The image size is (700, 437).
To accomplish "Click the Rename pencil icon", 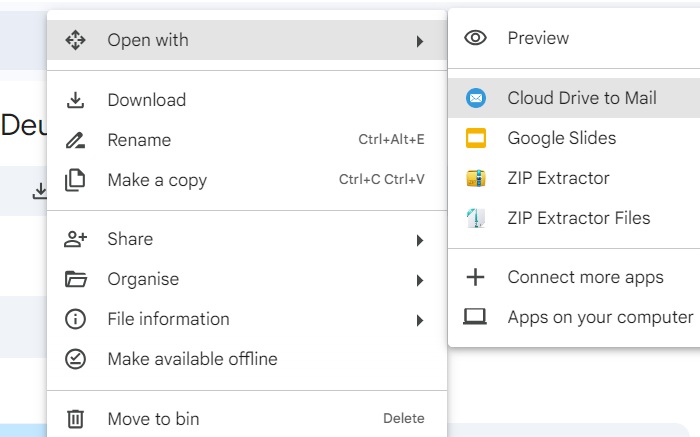I will (75, 140).
